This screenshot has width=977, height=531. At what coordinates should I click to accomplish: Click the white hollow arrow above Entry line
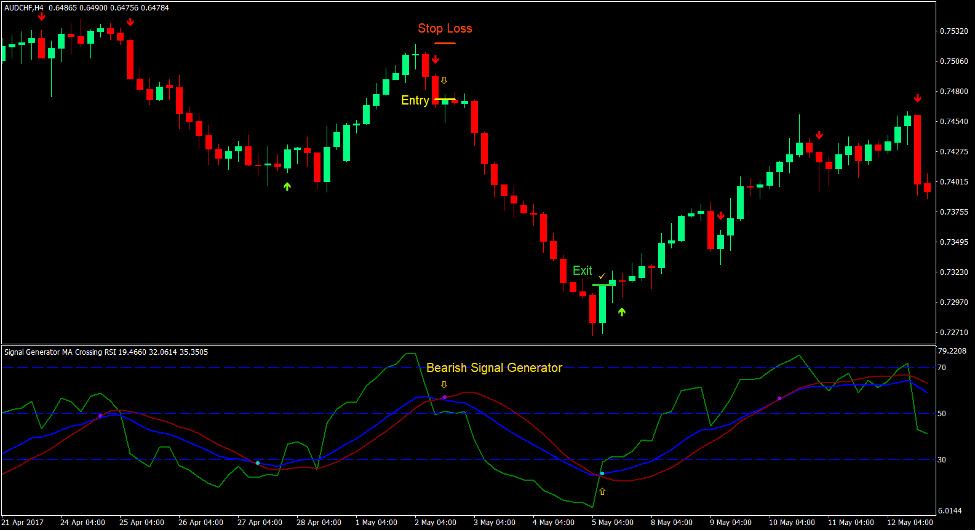click(444, 80)
